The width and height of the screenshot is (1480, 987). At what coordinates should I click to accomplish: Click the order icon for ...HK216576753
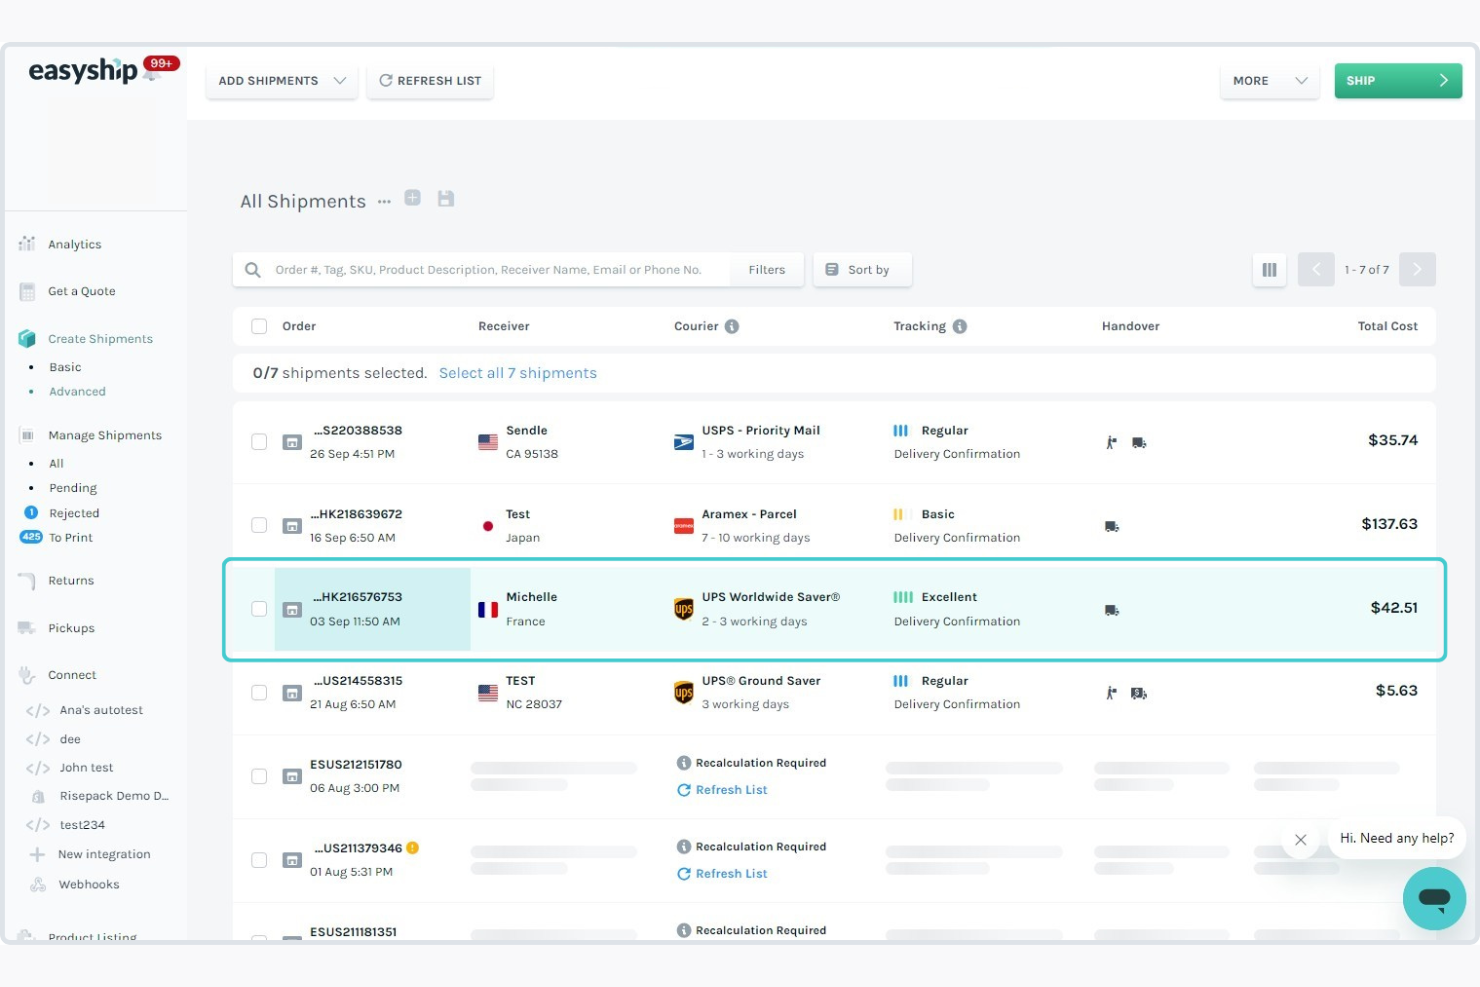pyautogui.click(x=292, y=609)
